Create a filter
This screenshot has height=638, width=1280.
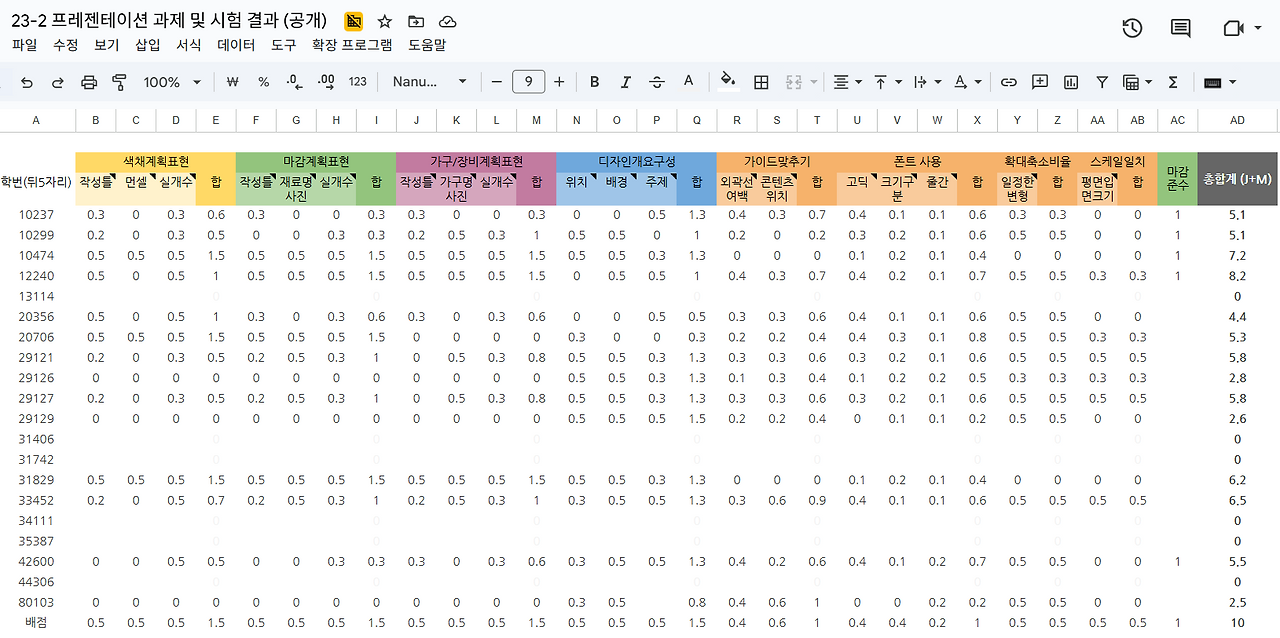tap(1102, 82)
